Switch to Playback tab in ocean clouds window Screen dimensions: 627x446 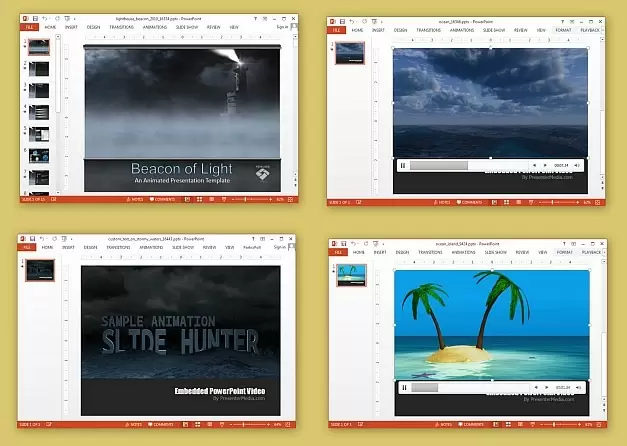[590, 30]
